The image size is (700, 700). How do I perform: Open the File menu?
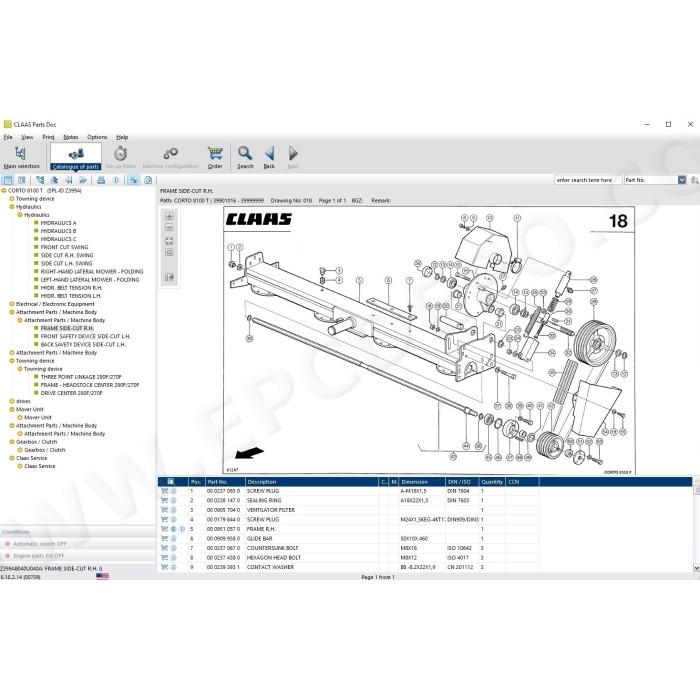[8, 137]
